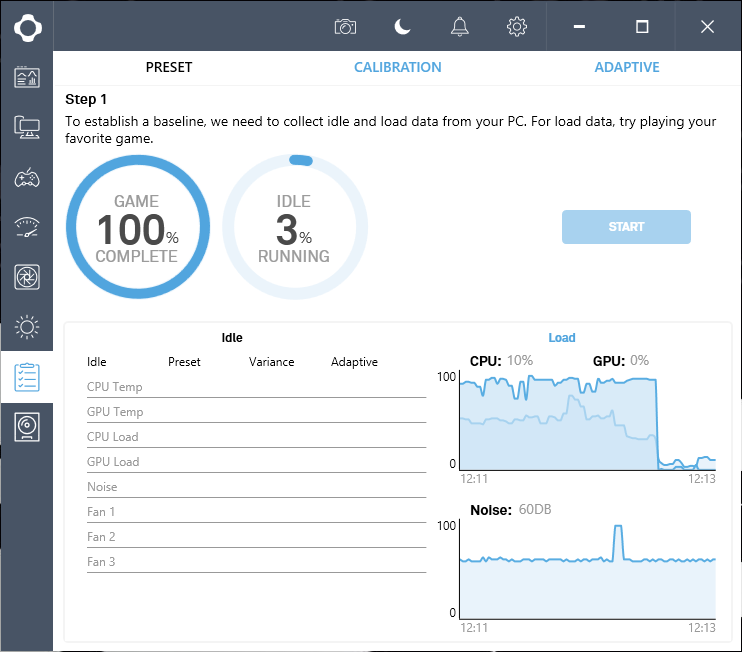742x652 pixels.
Task: Click the GAME 100% complete progress ring
Action: tap(138, 227)
